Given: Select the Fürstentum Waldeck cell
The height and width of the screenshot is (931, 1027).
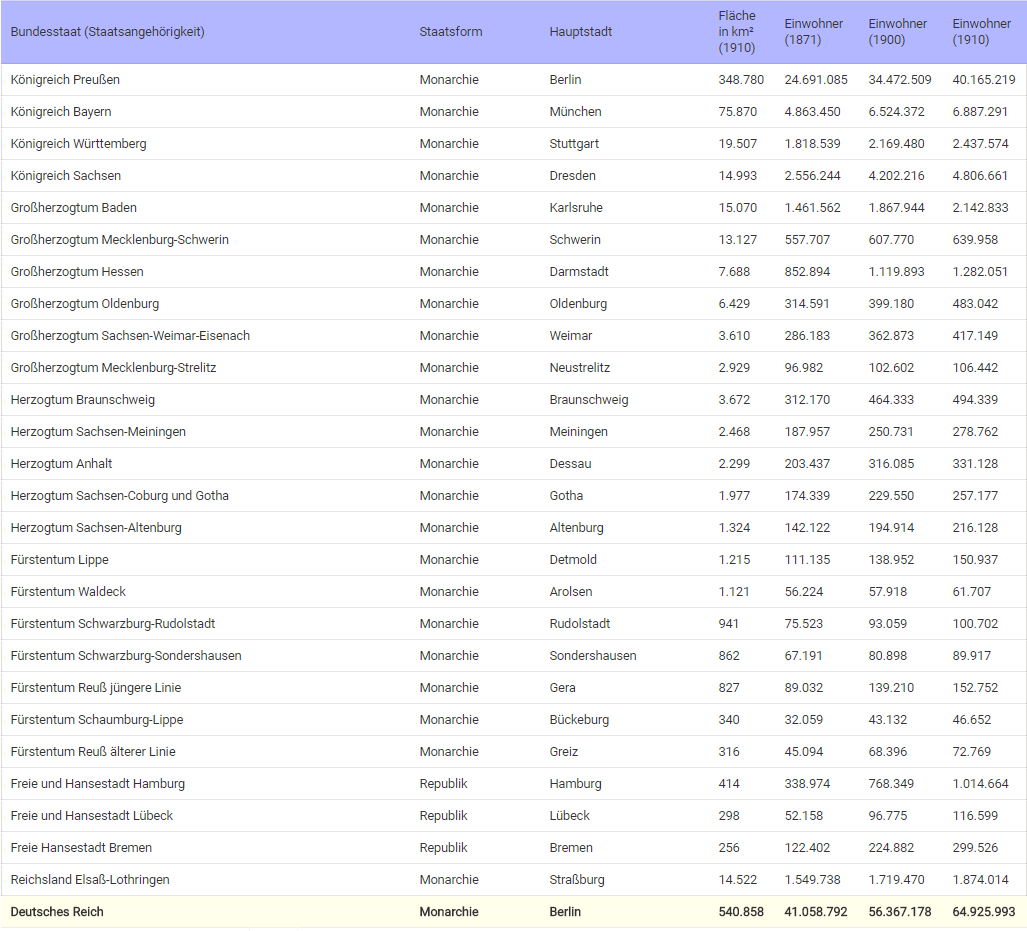Looking at the screenshot, I should click(x=68, y=592).
